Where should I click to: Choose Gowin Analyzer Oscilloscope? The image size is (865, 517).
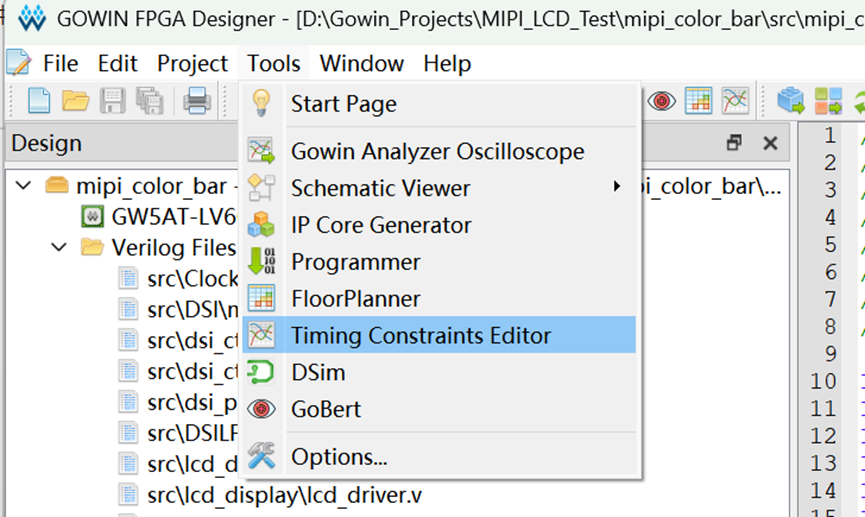coord(439,151)
